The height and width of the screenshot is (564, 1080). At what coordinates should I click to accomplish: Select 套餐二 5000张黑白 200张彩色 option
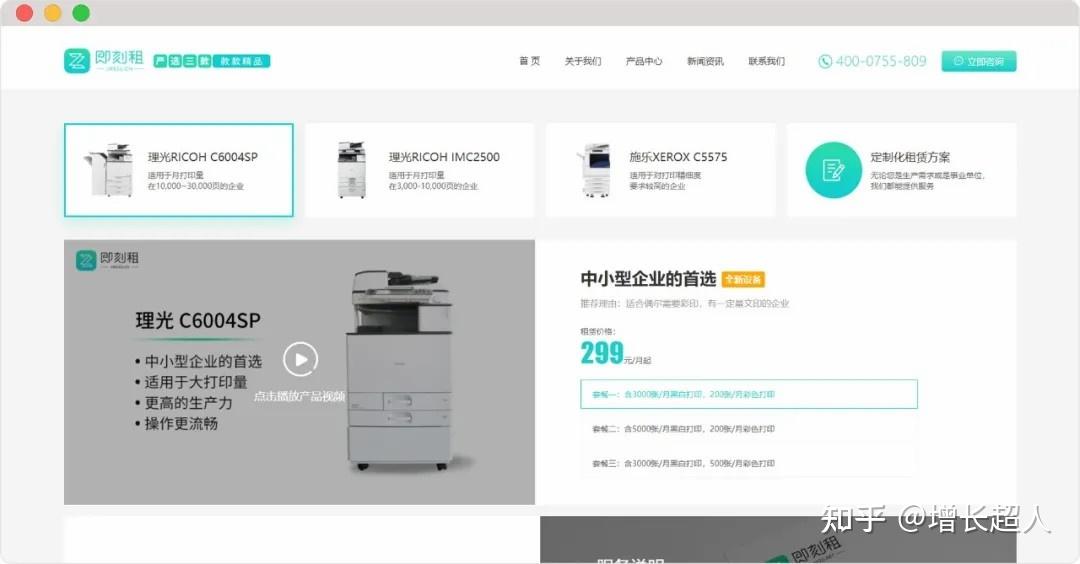pos(749,428)
